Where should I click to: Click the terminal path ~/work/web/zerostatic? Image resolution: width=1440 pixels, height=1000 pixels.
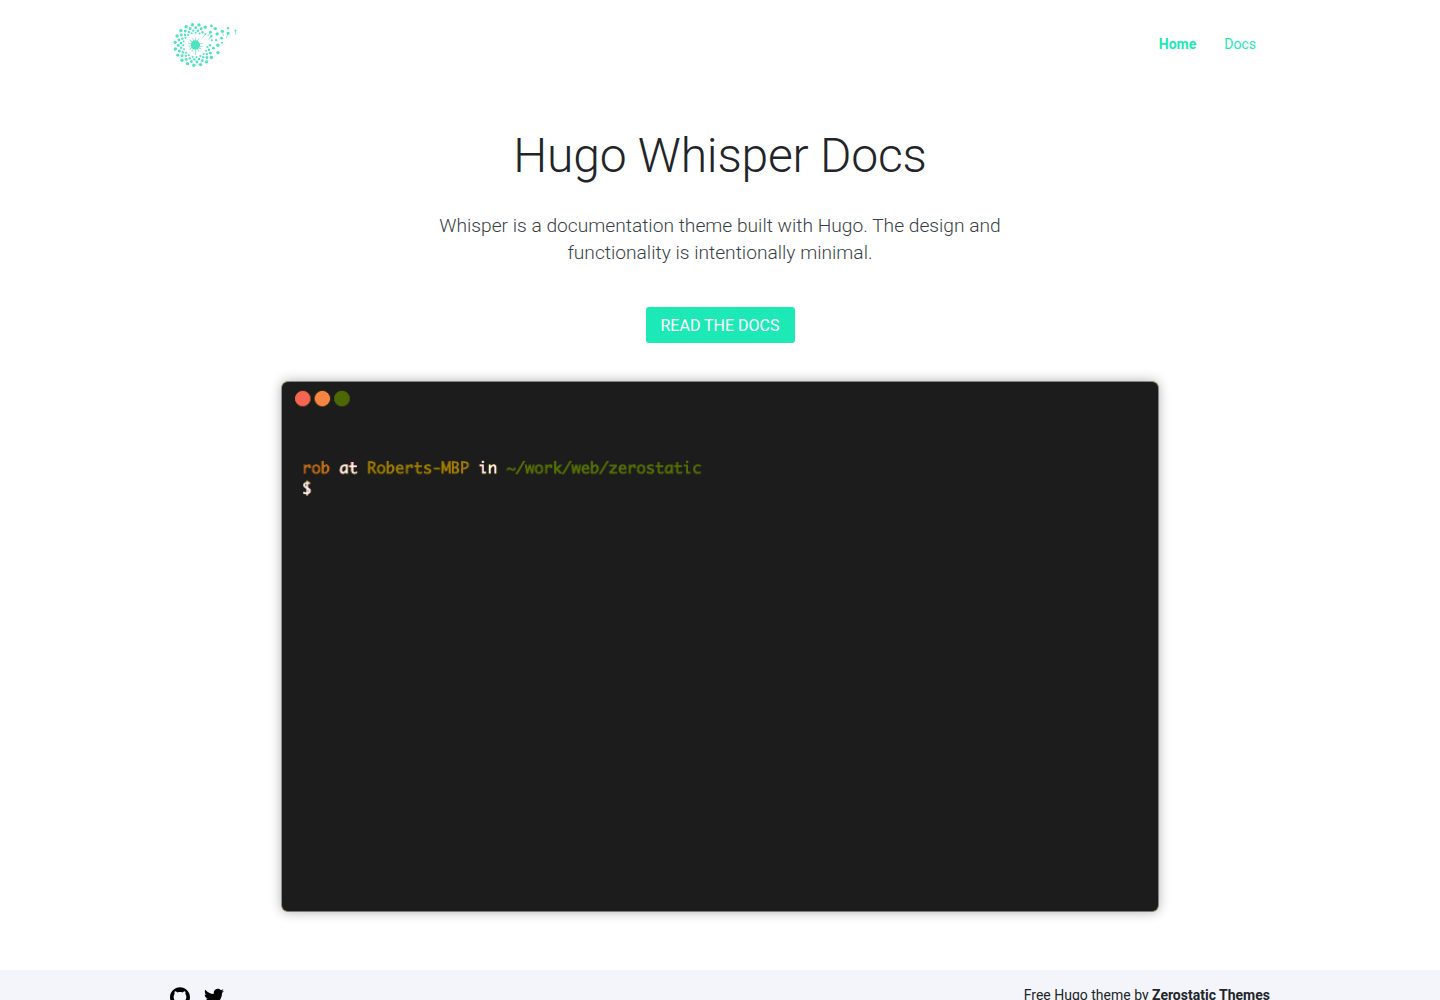604,468
